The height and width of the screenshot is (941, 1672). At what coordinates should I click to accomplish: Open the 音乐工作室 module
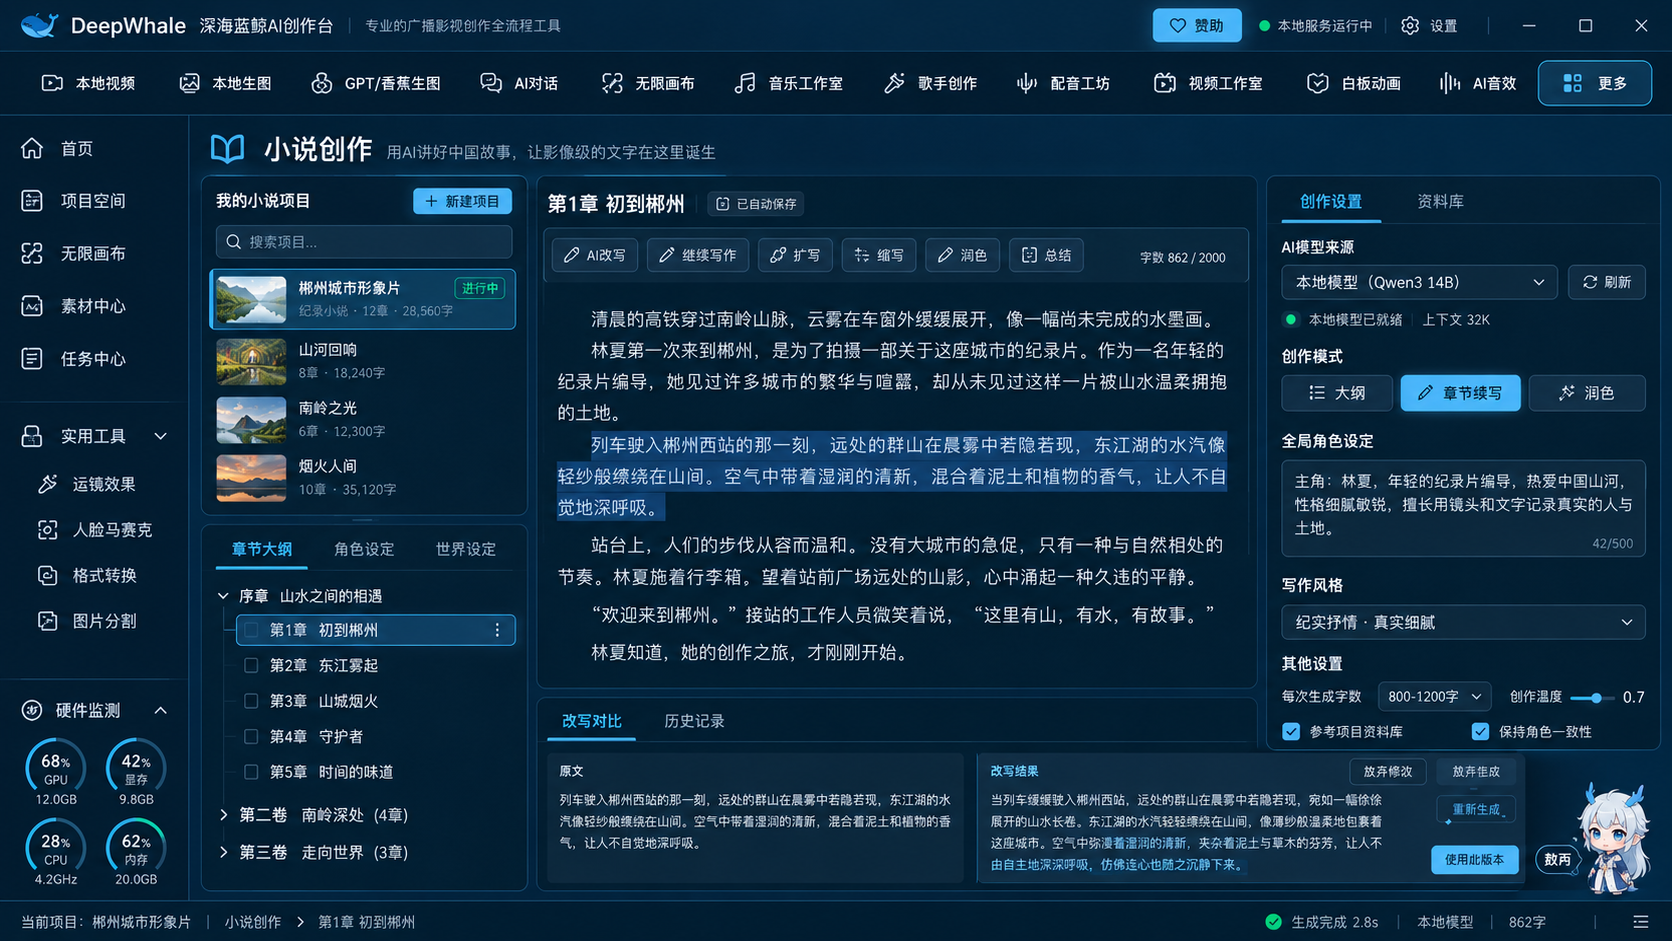click(789, 83)
